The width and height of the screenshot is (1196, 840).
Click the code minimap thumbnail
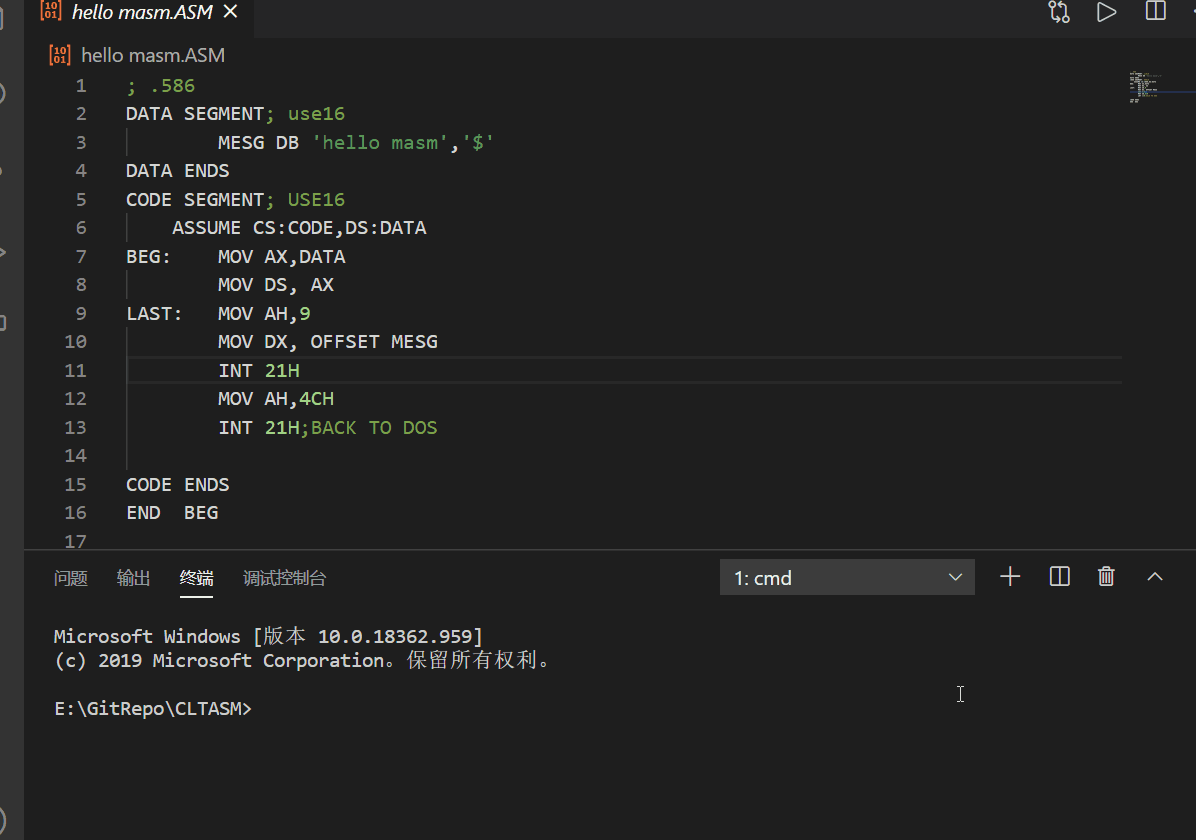point(1145,86)
